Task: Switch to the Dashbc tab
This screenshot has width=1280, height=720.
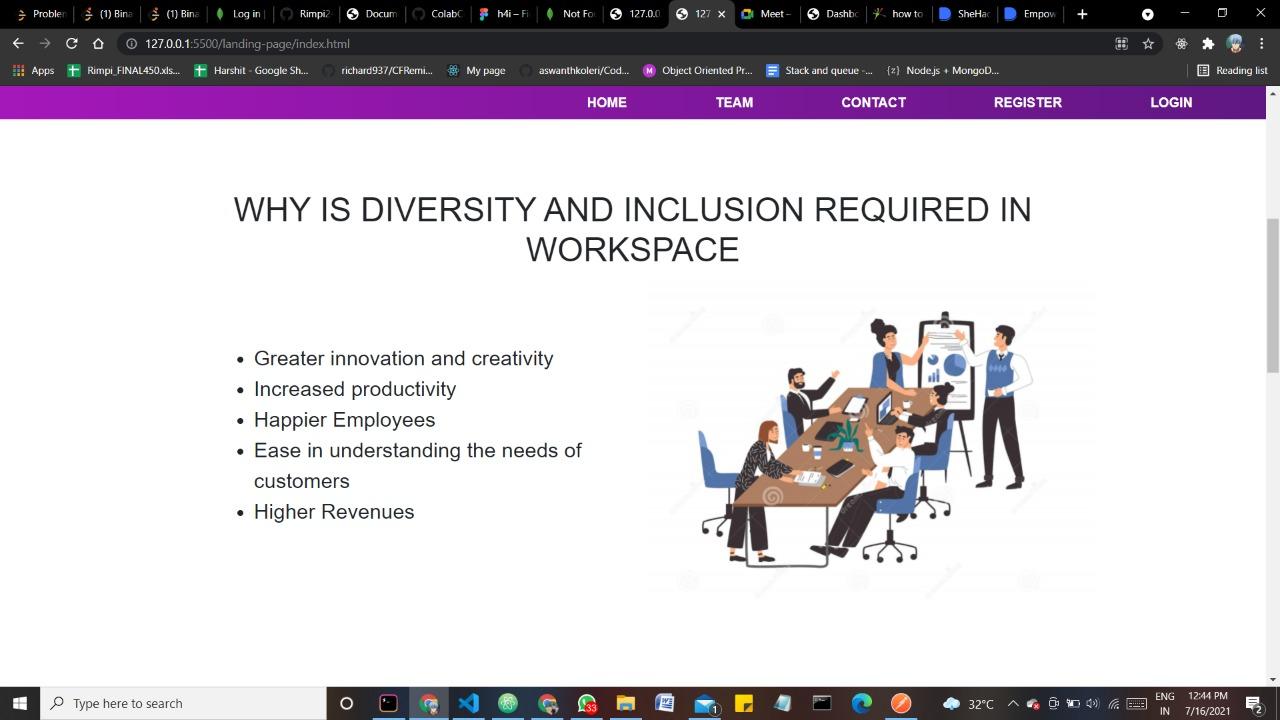Action: coord(833,14)
